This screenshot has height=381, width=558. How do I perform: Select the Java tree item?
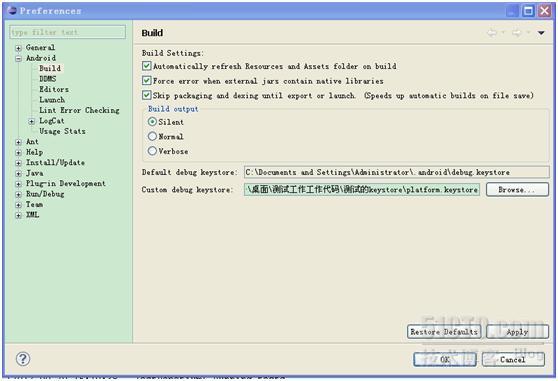pyautogui.click(x=35, y=173)
